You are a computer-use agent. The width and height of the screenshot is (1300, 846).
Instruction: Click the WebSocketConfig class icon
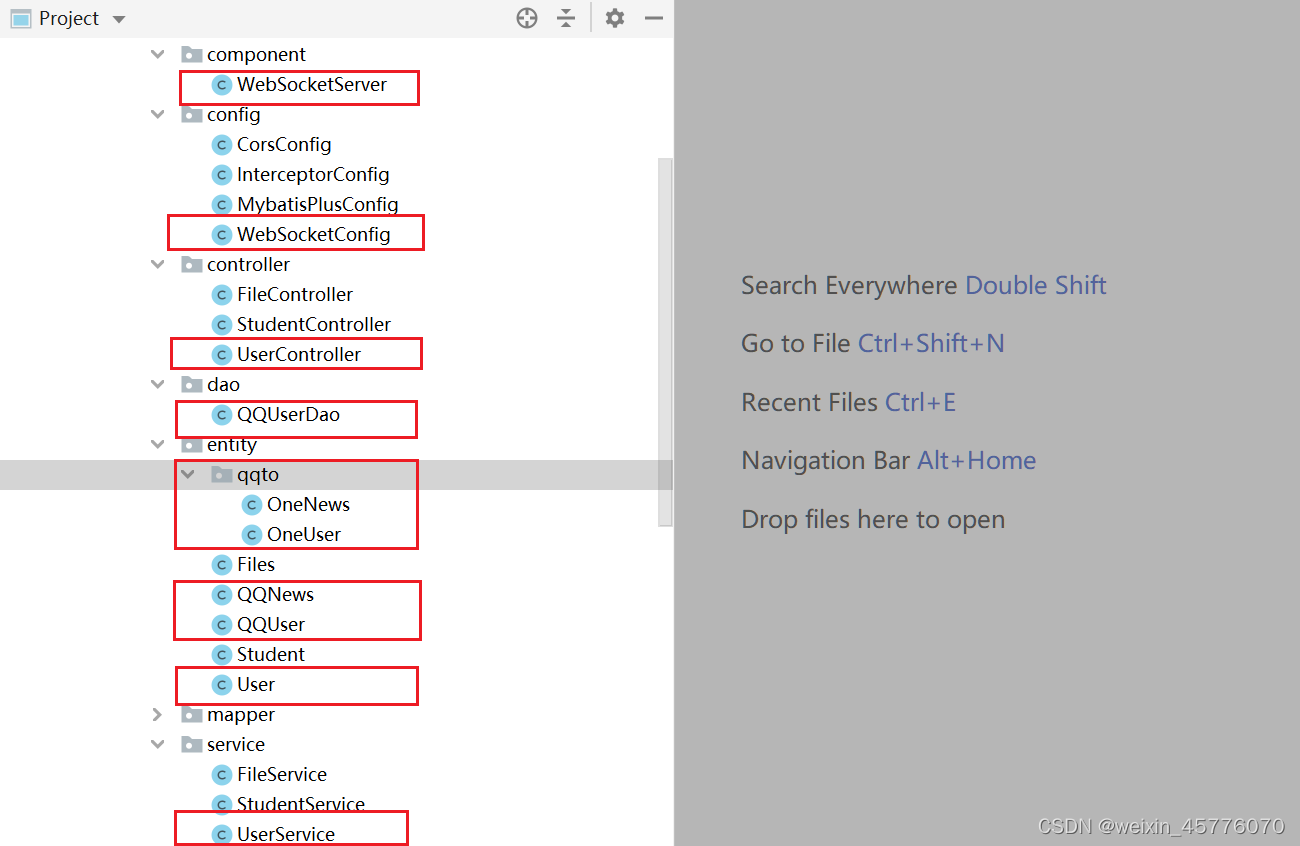click(222, 235)
